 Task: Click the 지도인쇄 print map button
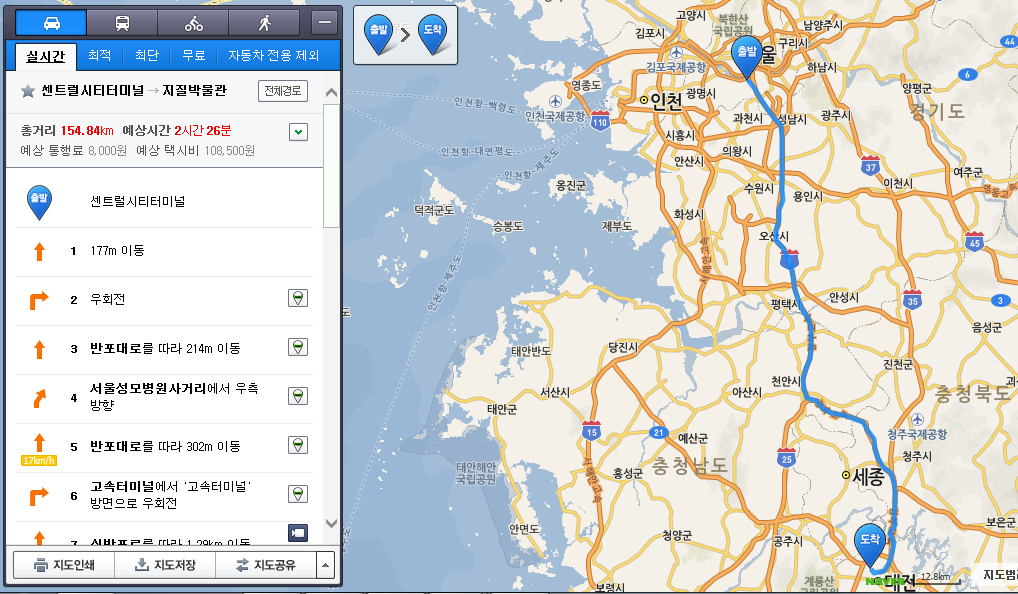click(64, 565)
